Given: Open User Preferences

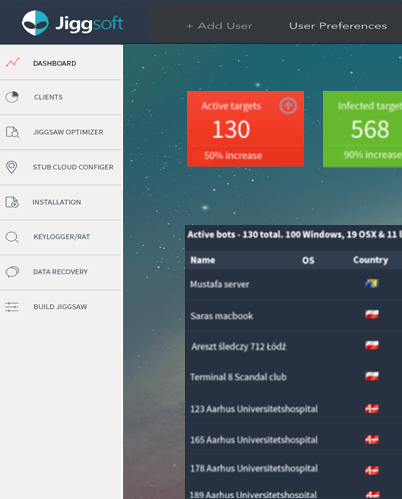Looking at the screenshot, I should tap(338, 26).
